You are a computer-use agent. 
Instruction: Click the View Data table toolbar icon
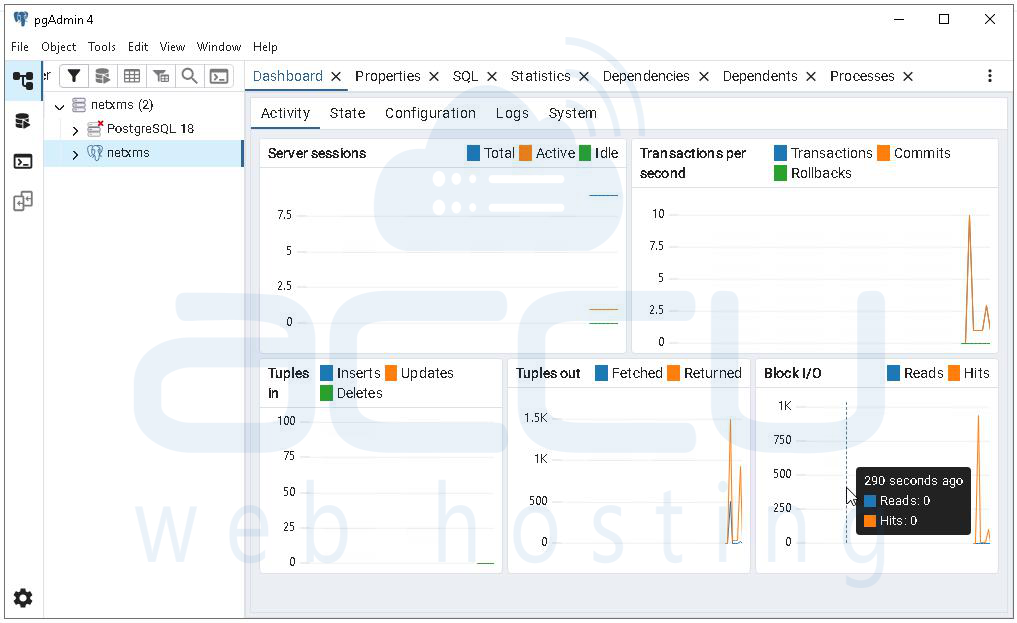click(x=132, y=76)
